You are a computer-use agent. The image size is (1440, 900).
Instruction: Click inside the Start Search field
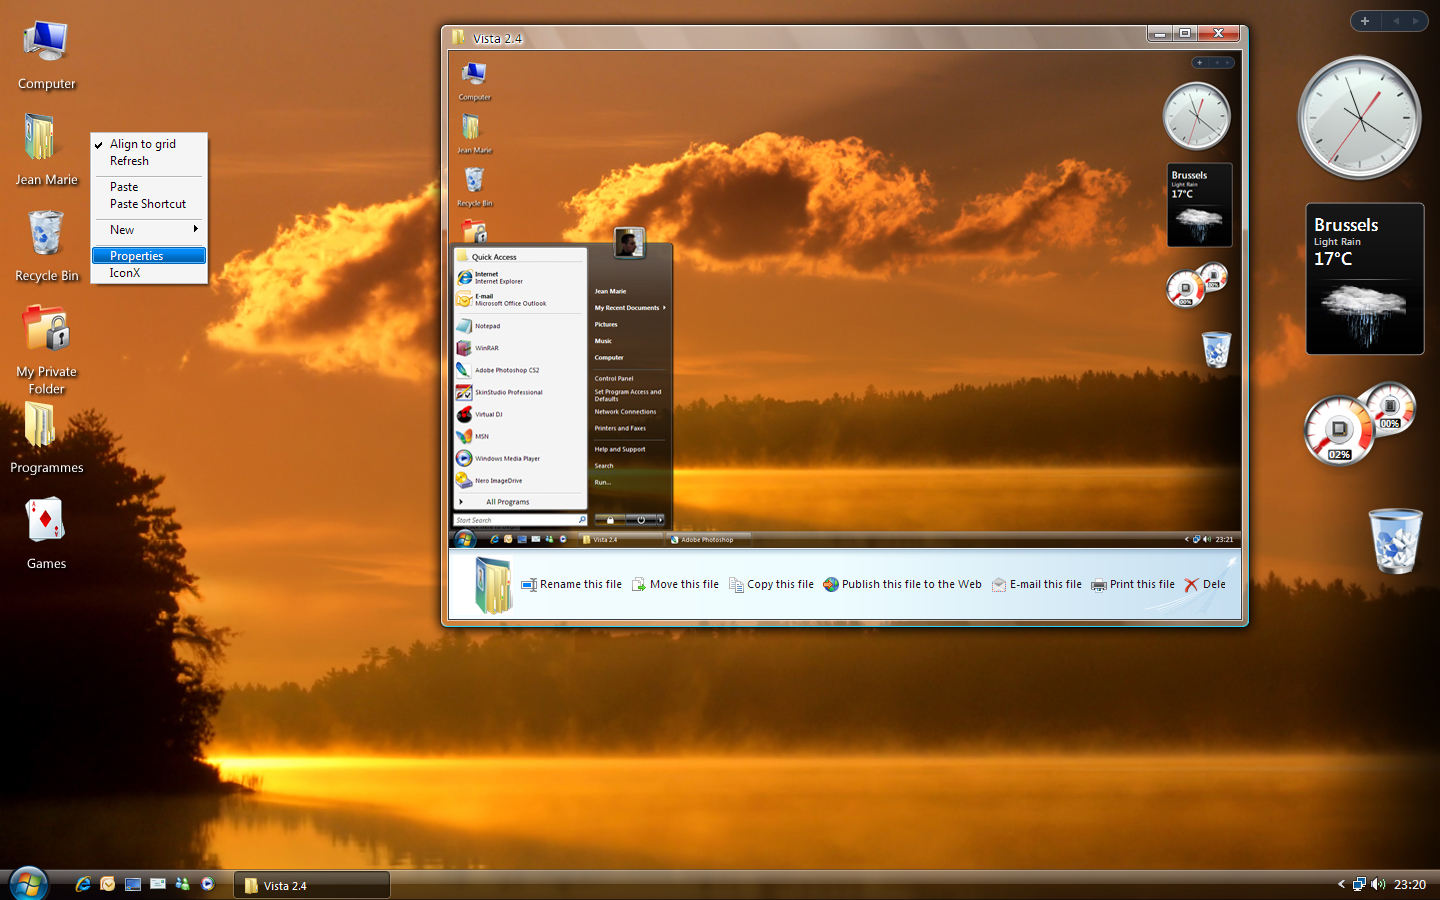[515, 519]
